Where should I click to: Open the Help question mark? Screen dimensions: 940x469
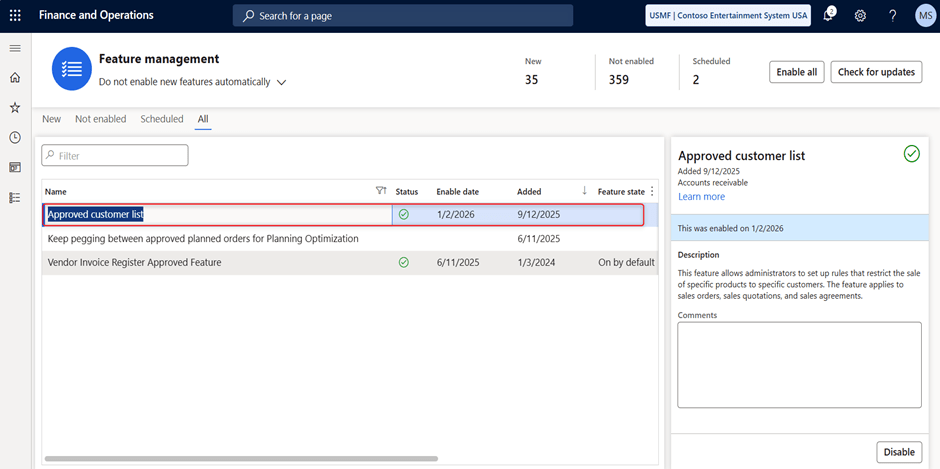coord(892,16)
